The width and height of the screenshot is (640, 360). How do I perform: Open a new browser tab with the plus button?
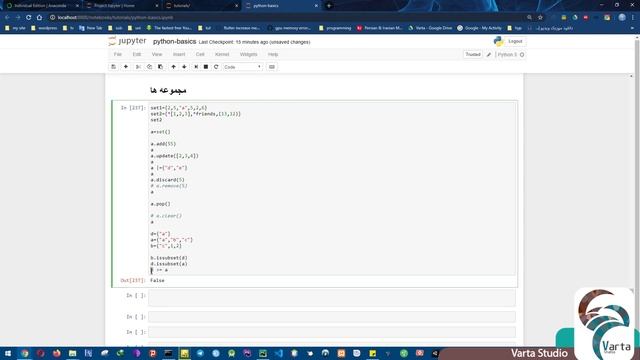pyautogui.click(x=329, y=6)
